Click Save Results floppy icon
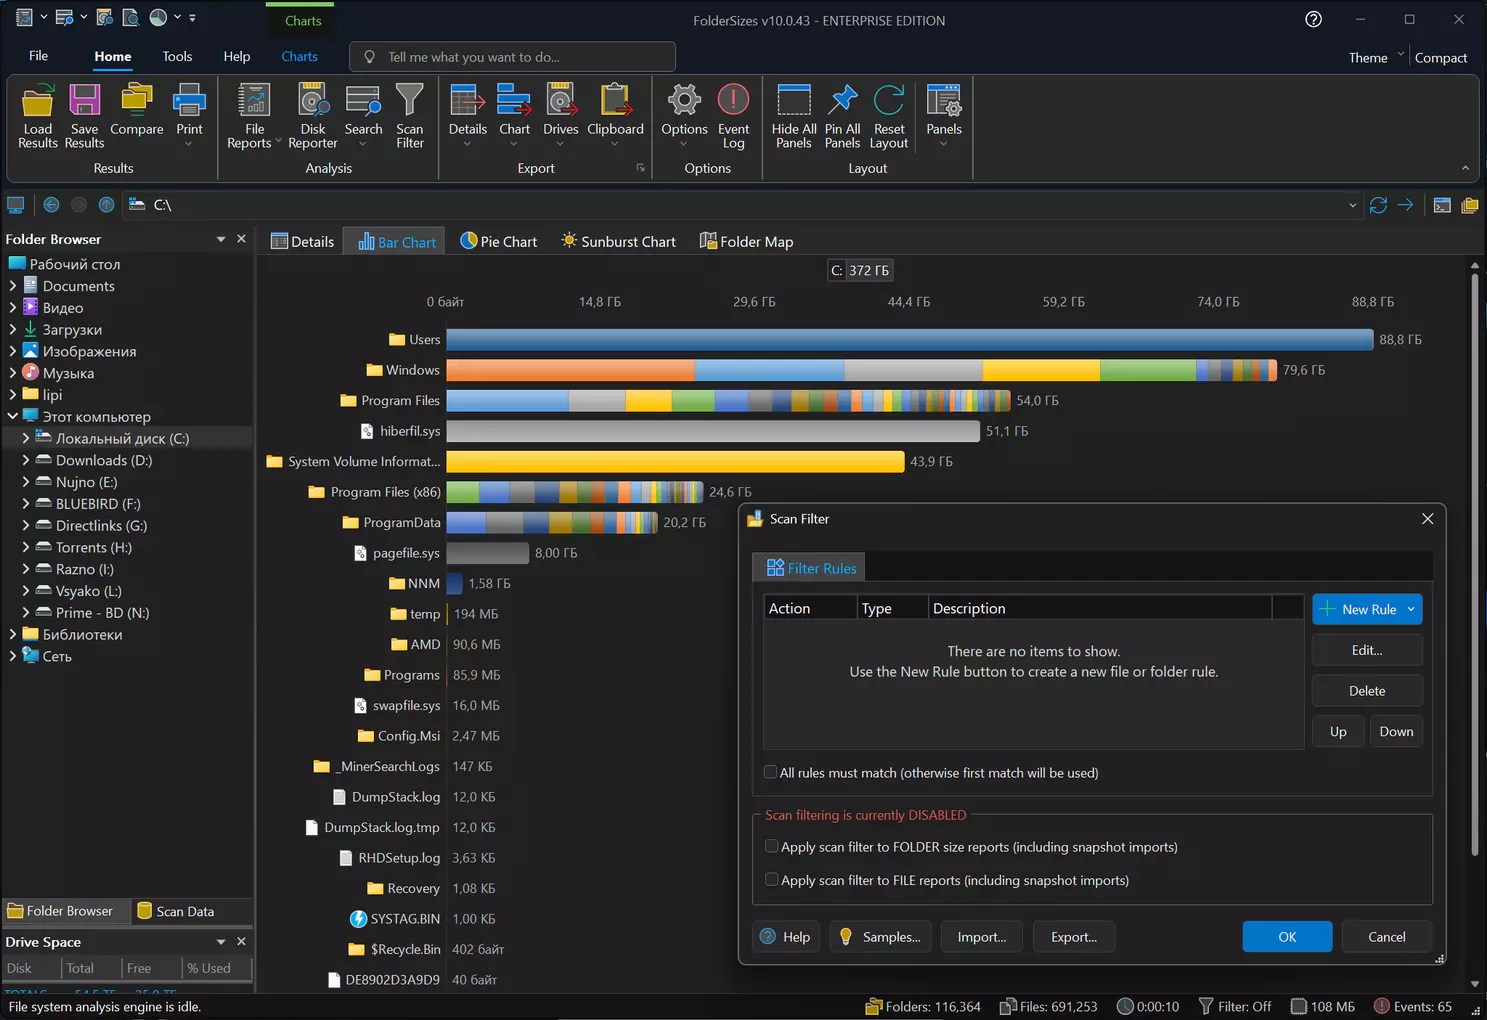 point(84,102)
